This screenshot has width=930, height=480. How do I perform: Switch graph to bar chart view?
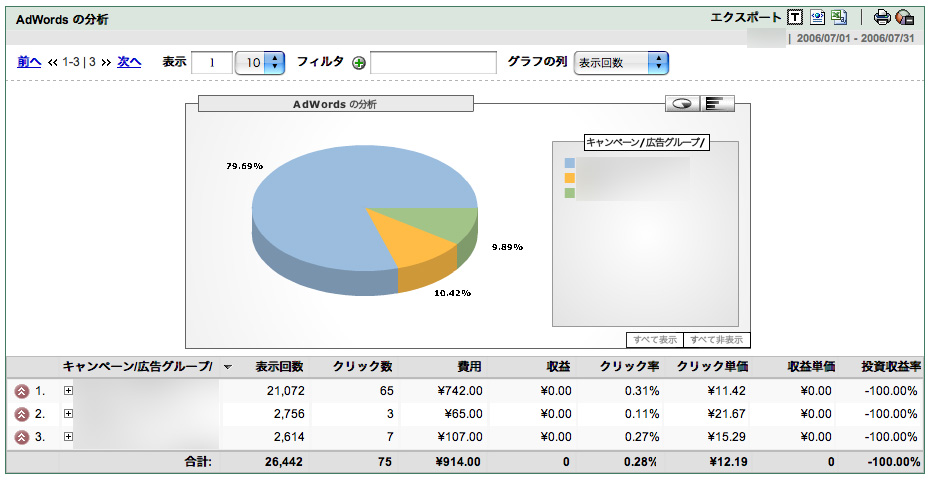point(716,103)
